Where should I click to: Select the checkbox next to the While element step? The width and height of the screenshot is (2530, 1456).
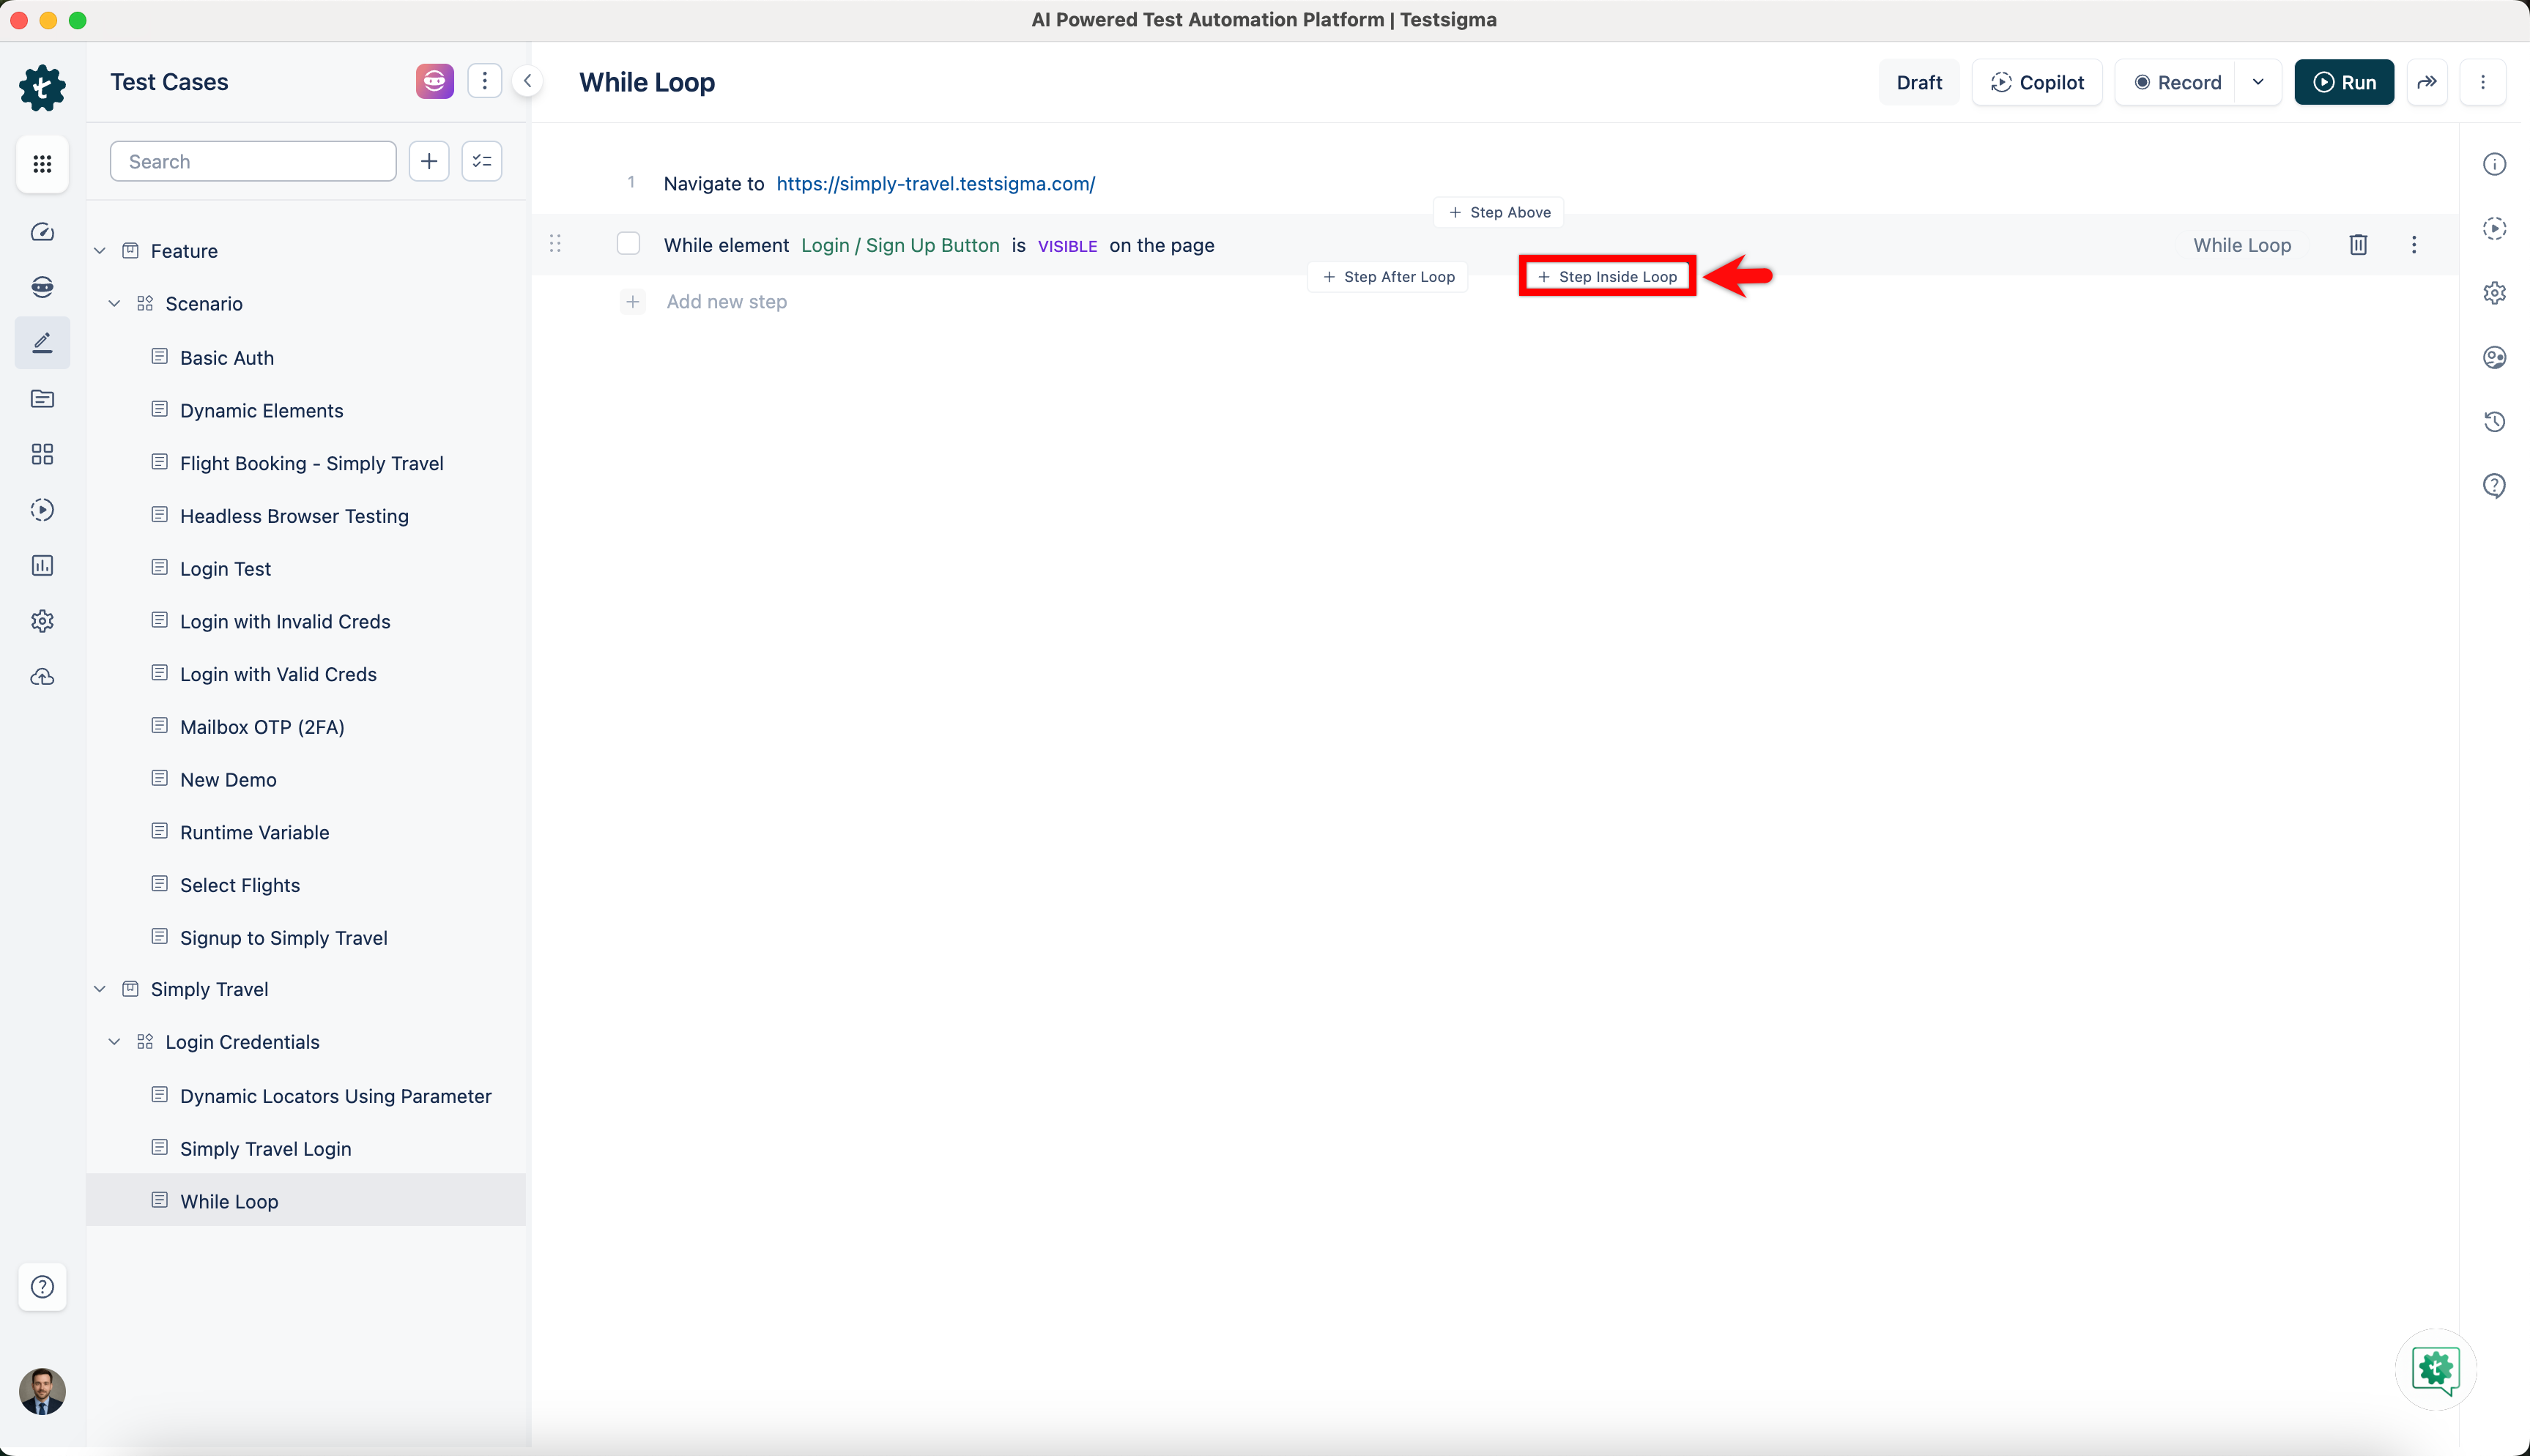(629, 244)
